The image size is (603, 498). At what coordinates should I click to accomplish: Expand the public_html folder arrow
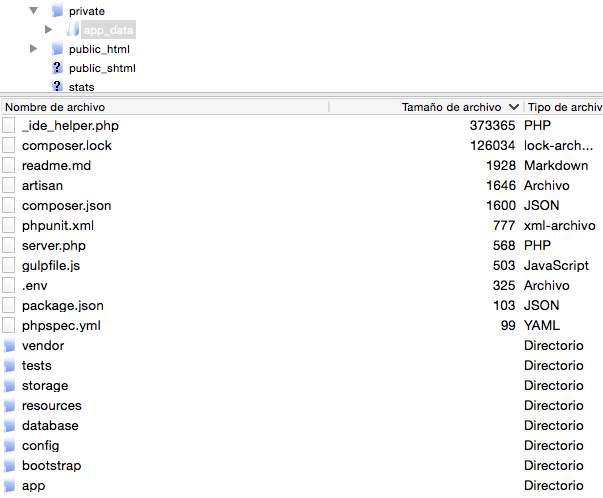(34, 48)
